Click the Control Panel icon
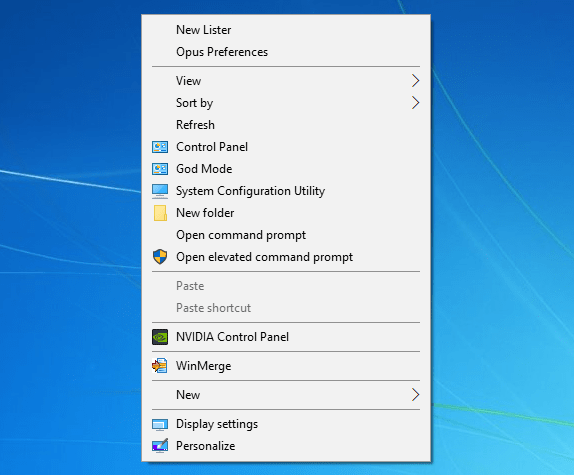574x475 pixels. tap(160, 147)
